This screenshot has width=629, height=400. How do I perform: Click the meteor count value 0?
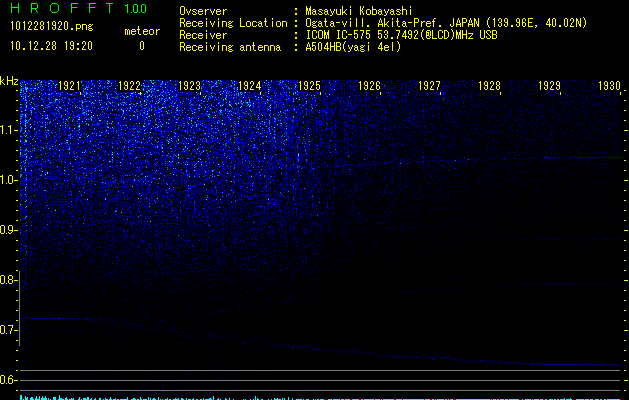(x=142, y=46)
